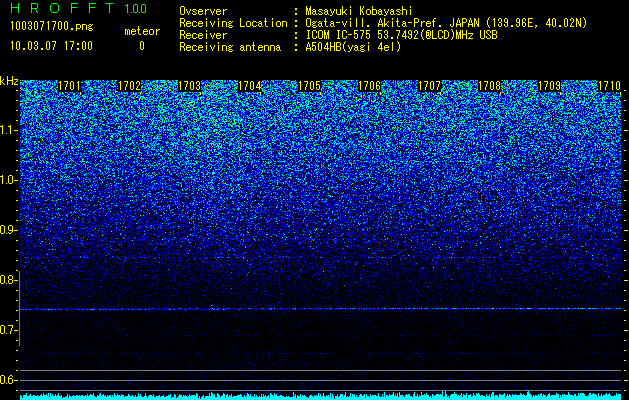Click the 1.1 kHz axis label
629x400 pixels.
[x=9, y=130]
